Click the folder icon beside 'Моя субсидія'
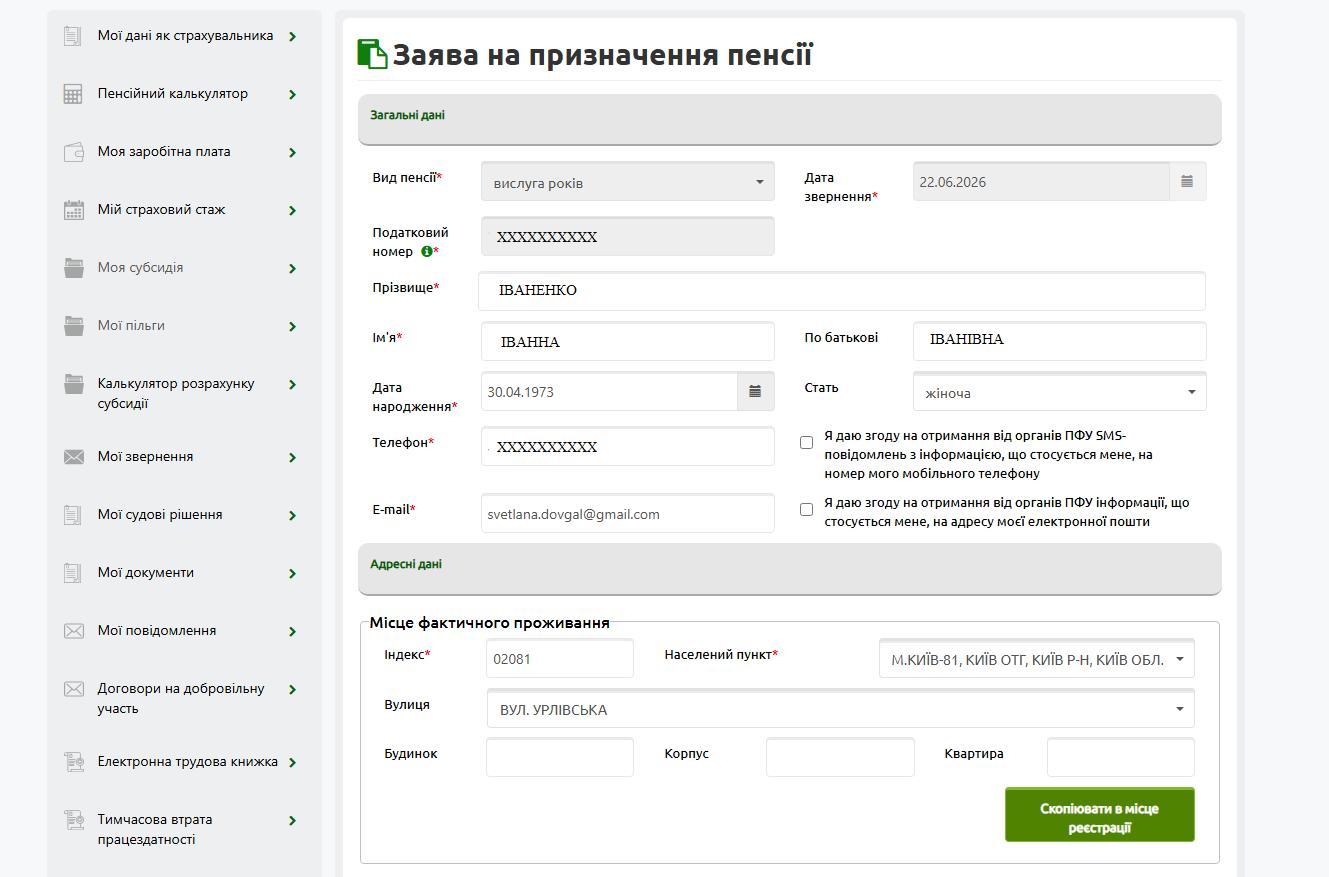Screen dimensions: 1329x877 73,268
